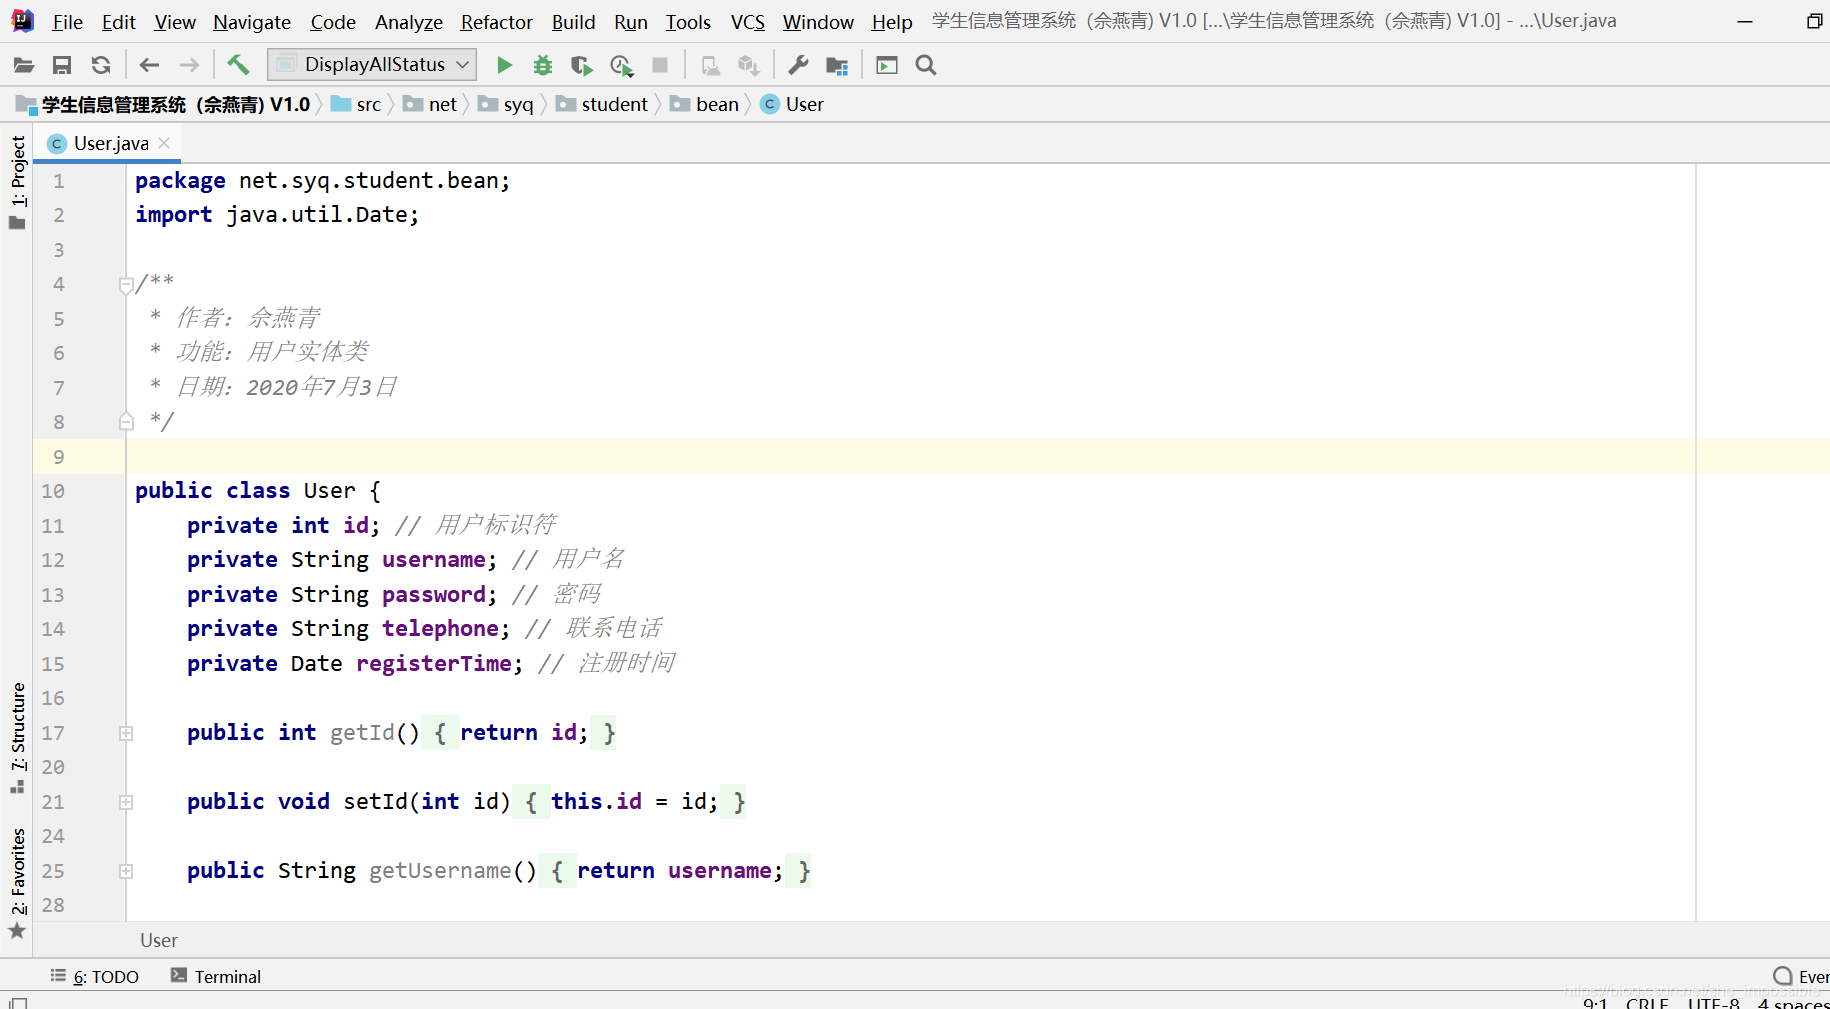Viewport: 1830px width, 1009px height.
Task: Collapse the Javadoc comment fold marker at line 4
Action: pyautogui.click(x=126, y=285)
